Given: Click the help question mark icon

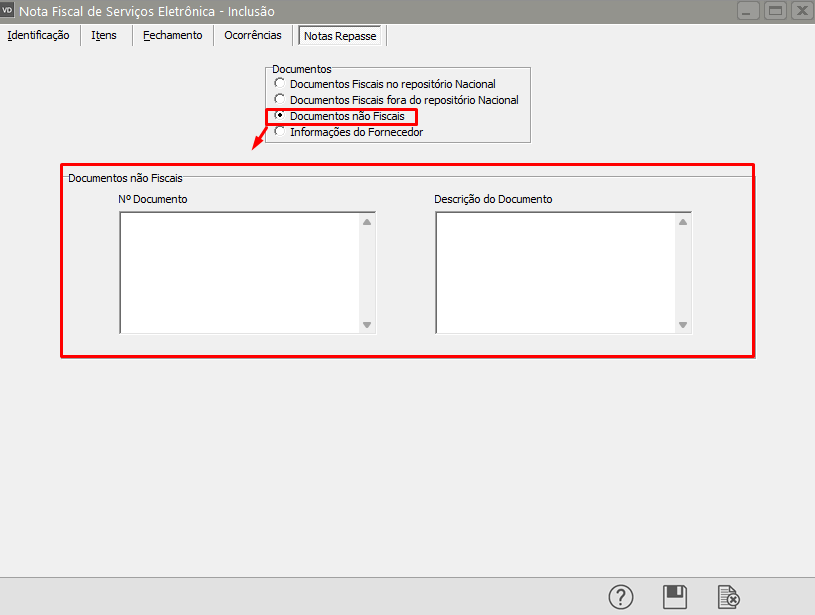Looking at the screenshot, I should pyautogui.click(x=621, y=597).
